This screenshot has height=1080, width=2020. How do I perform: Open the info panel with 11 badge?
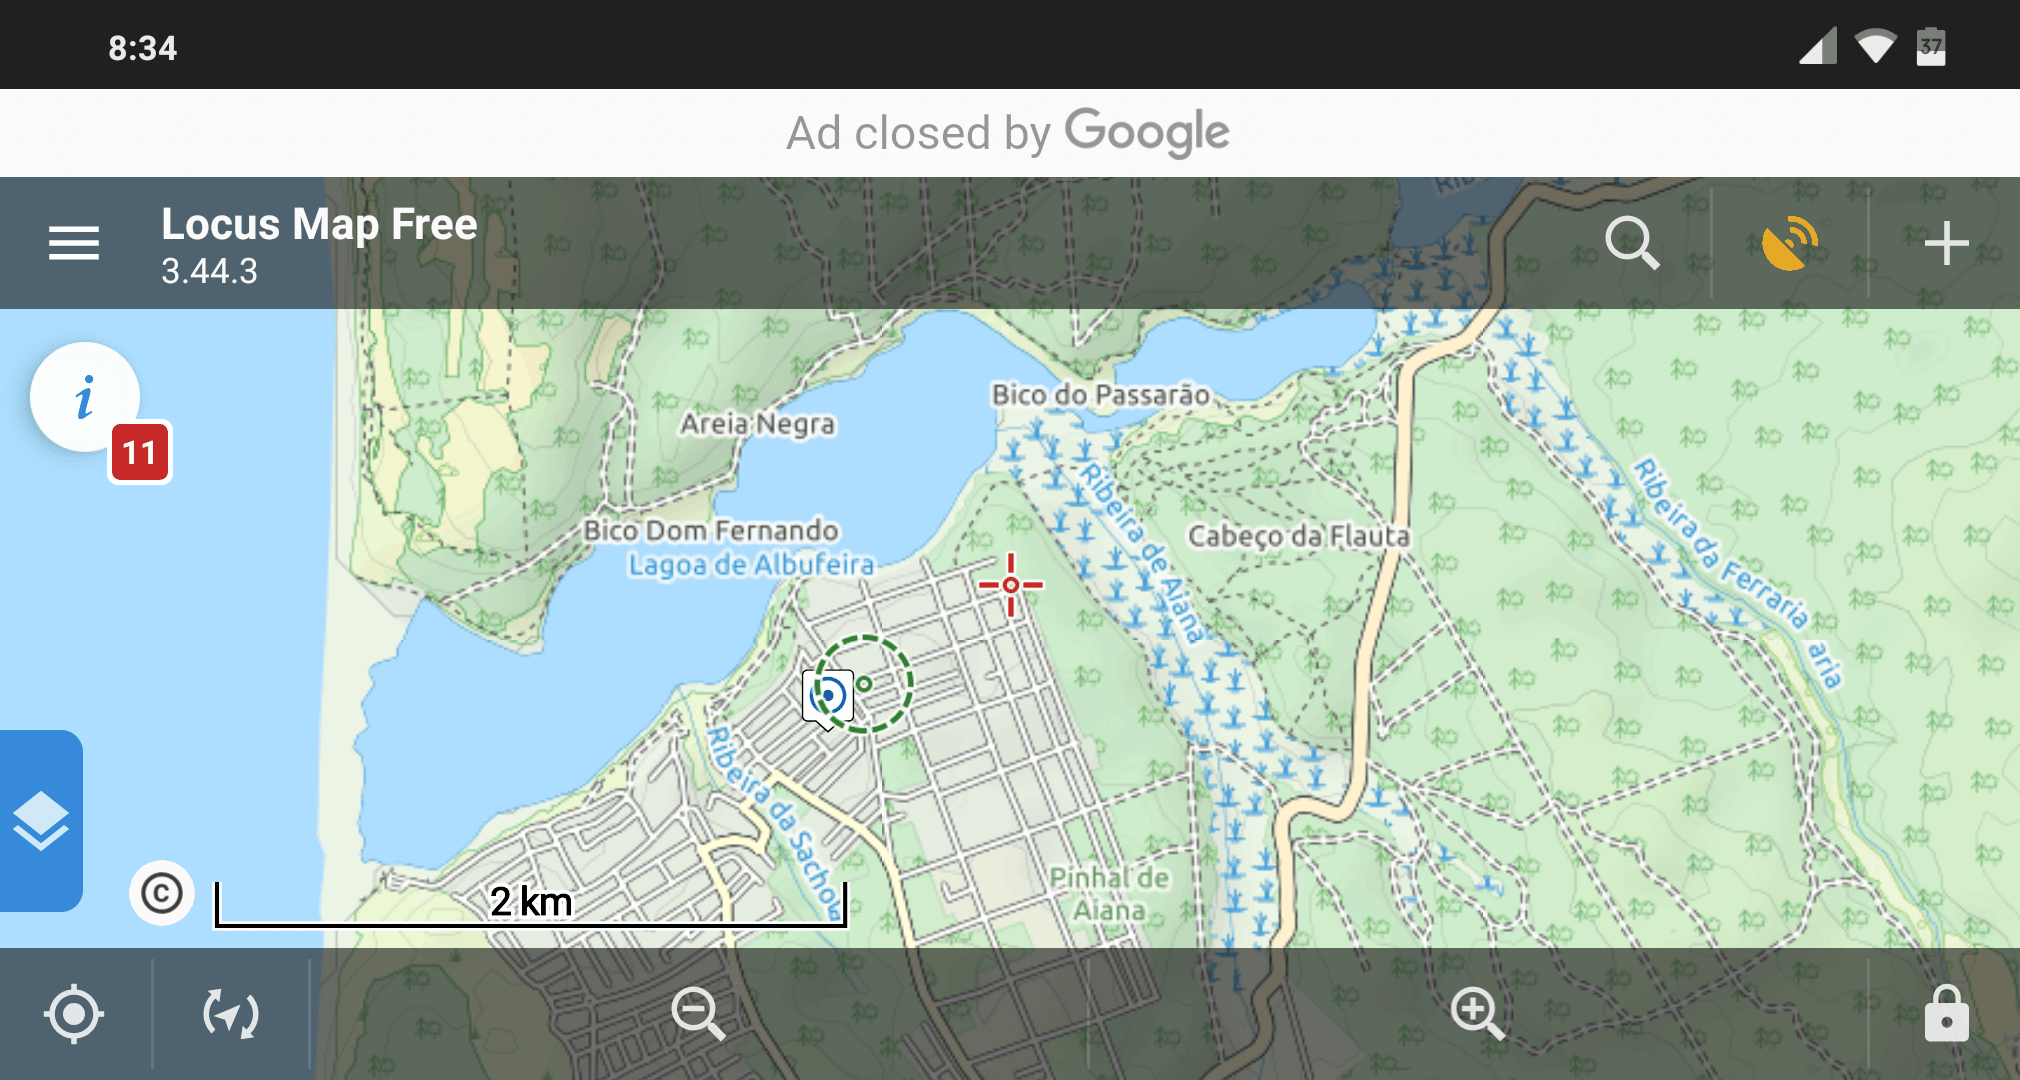coord(85,398)
